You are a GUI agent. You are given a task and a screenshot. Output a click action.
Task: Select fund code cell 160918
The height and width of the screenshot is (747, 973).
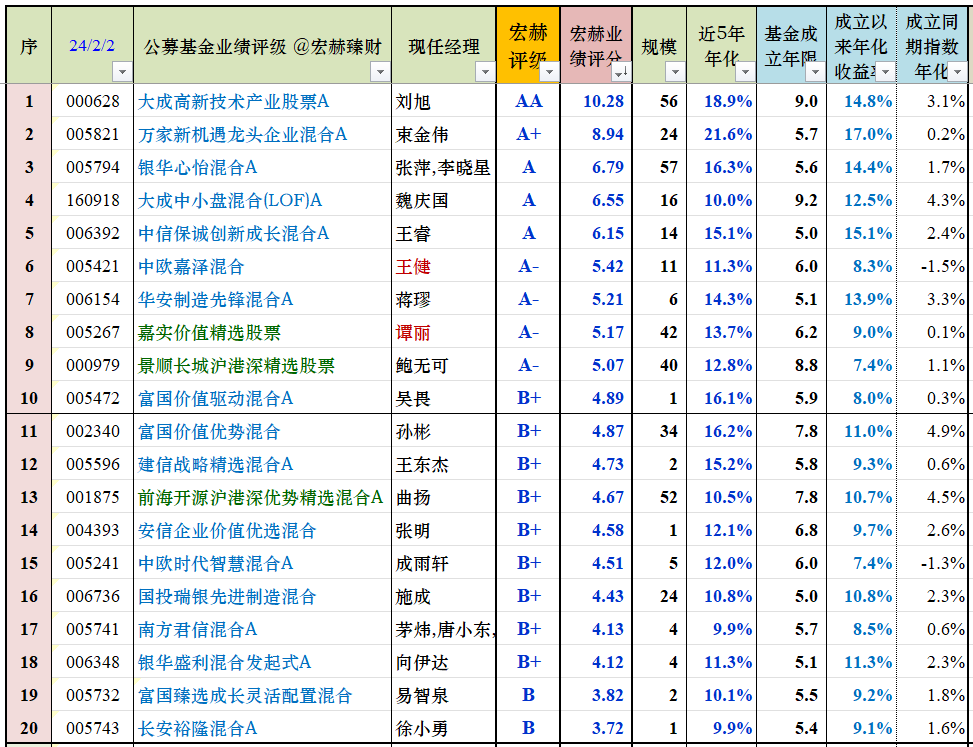coord(92,200)
